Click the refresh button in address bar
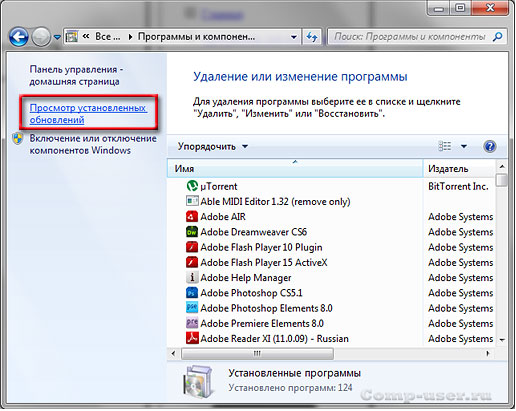This screenshot has width=516, height=411. [x=312, y=37]
